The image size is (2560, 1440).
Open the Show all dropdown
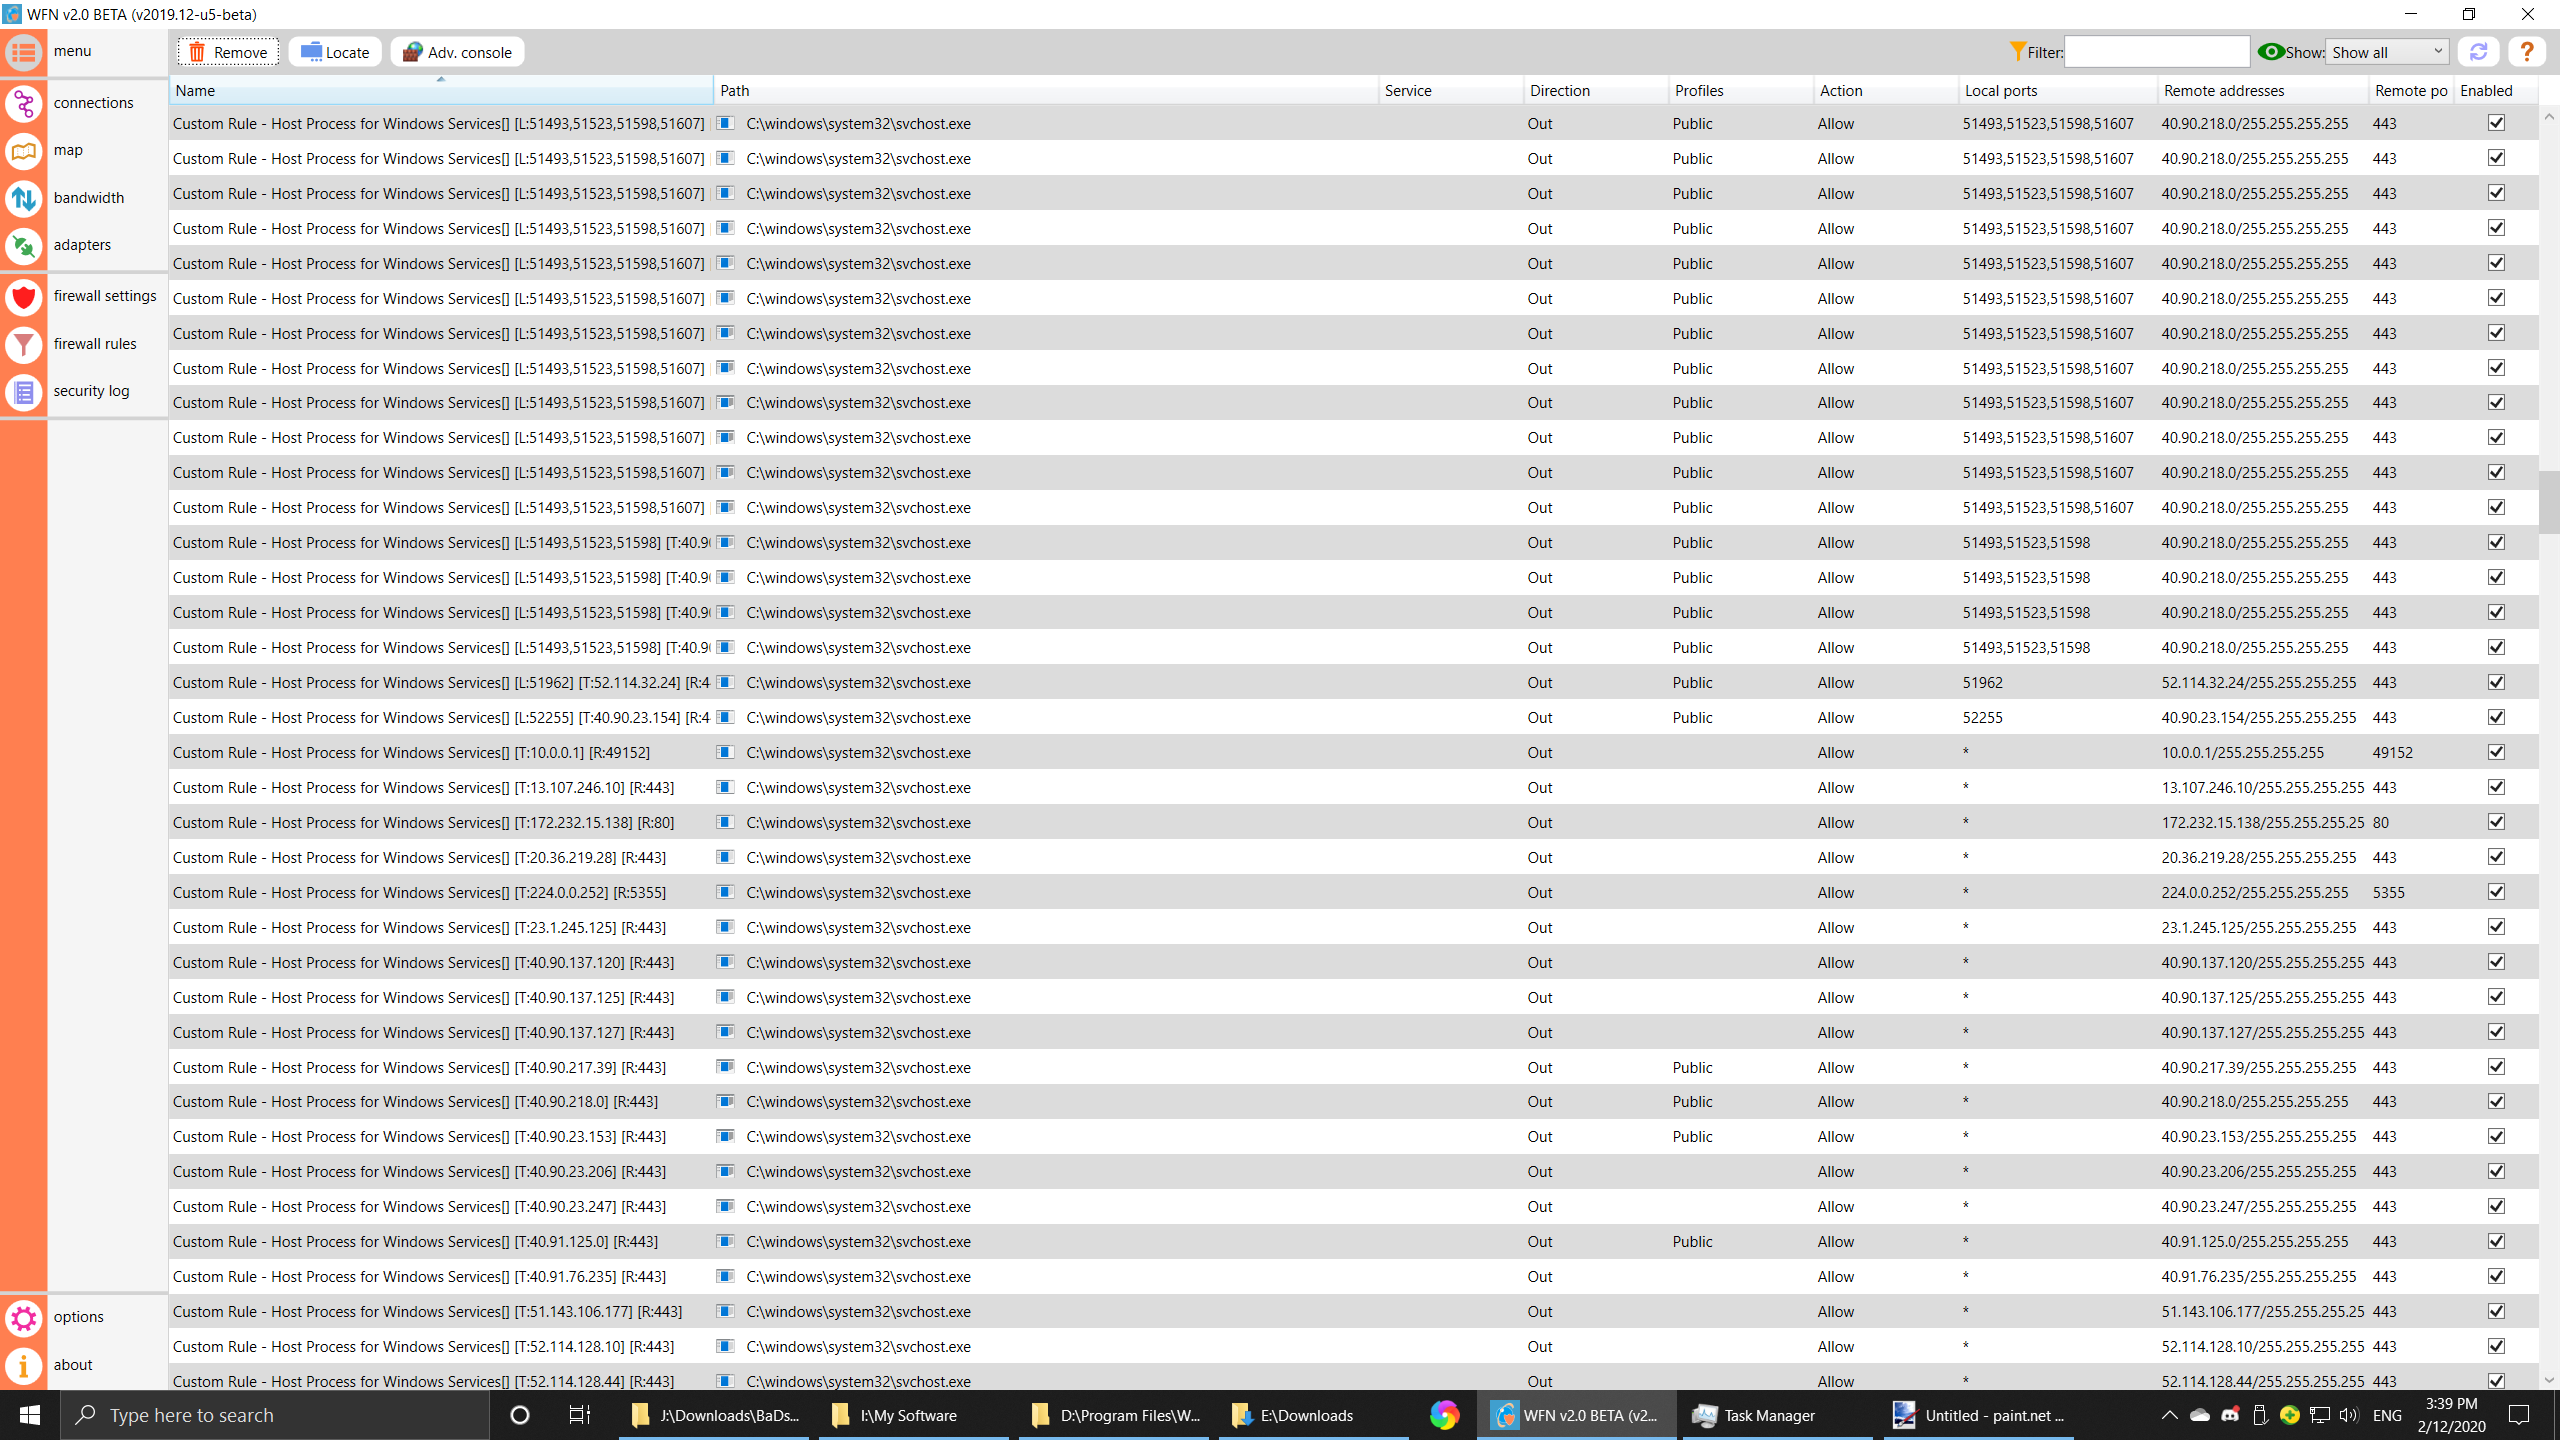point(2386,52)
